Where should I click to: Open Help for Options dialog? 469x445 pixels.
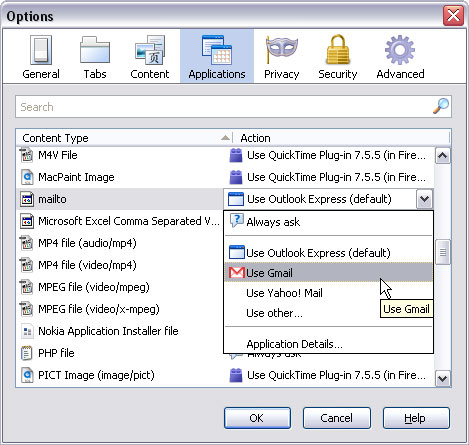click(416, 418)
